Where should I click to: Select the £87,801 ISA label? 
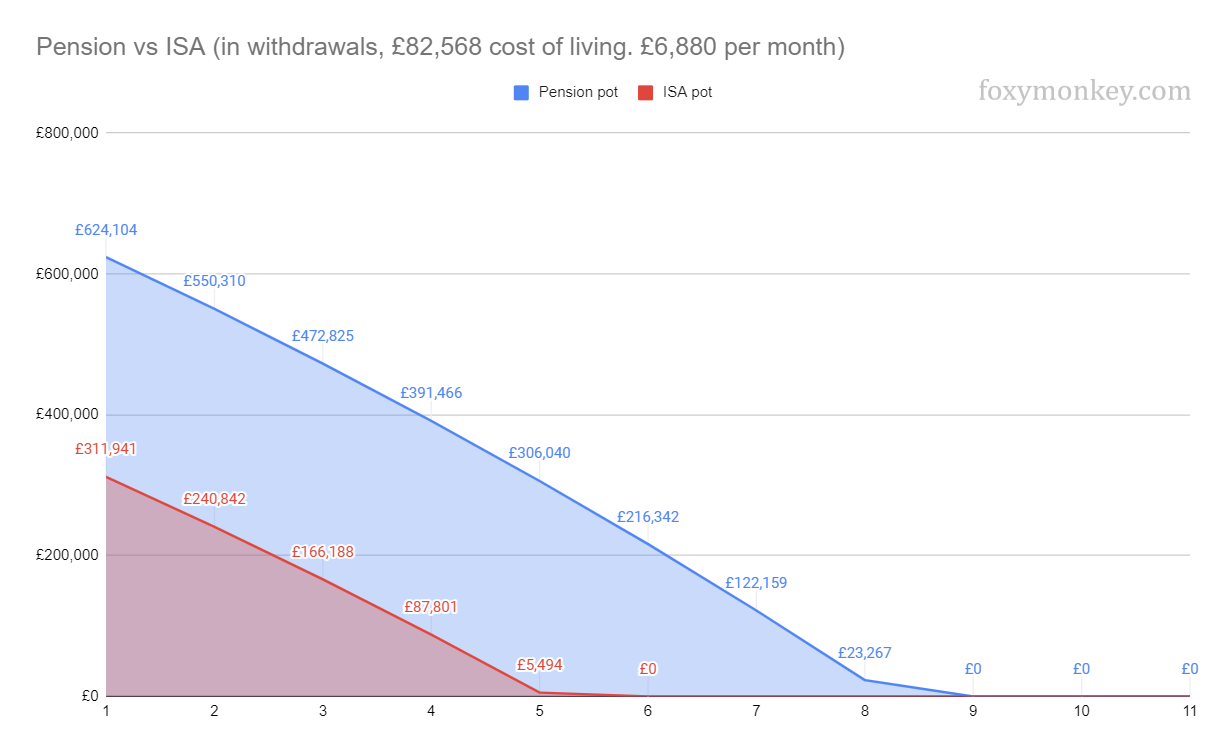click(x=431, y=607)
